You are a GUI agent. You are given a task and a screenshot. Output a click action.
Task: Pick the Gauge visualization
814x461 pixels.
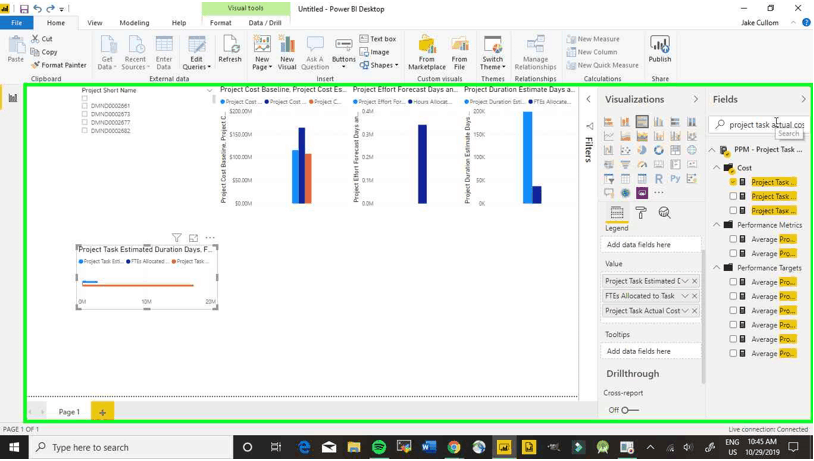[642, 165]
